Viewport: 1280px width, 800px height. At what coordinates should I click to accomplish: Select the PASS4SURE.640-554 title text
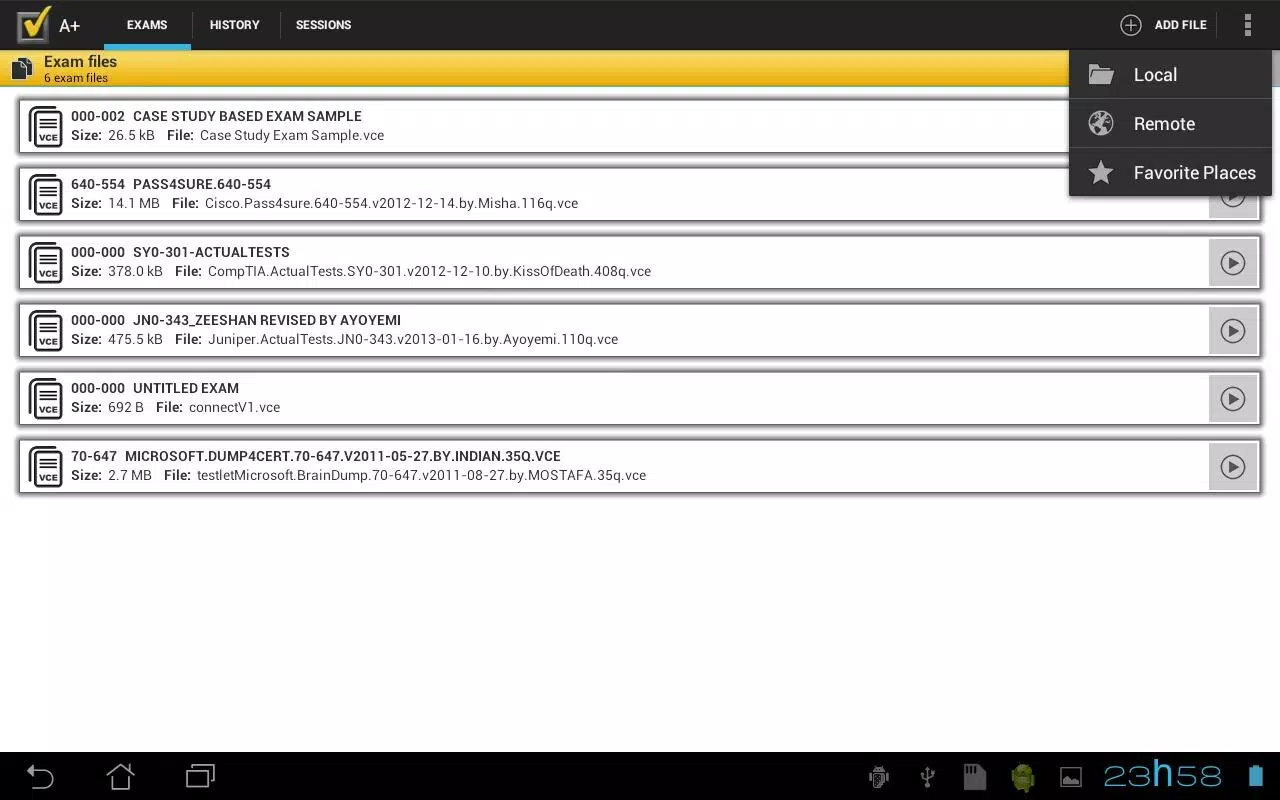pyautogui.click(x=202, y=184)
